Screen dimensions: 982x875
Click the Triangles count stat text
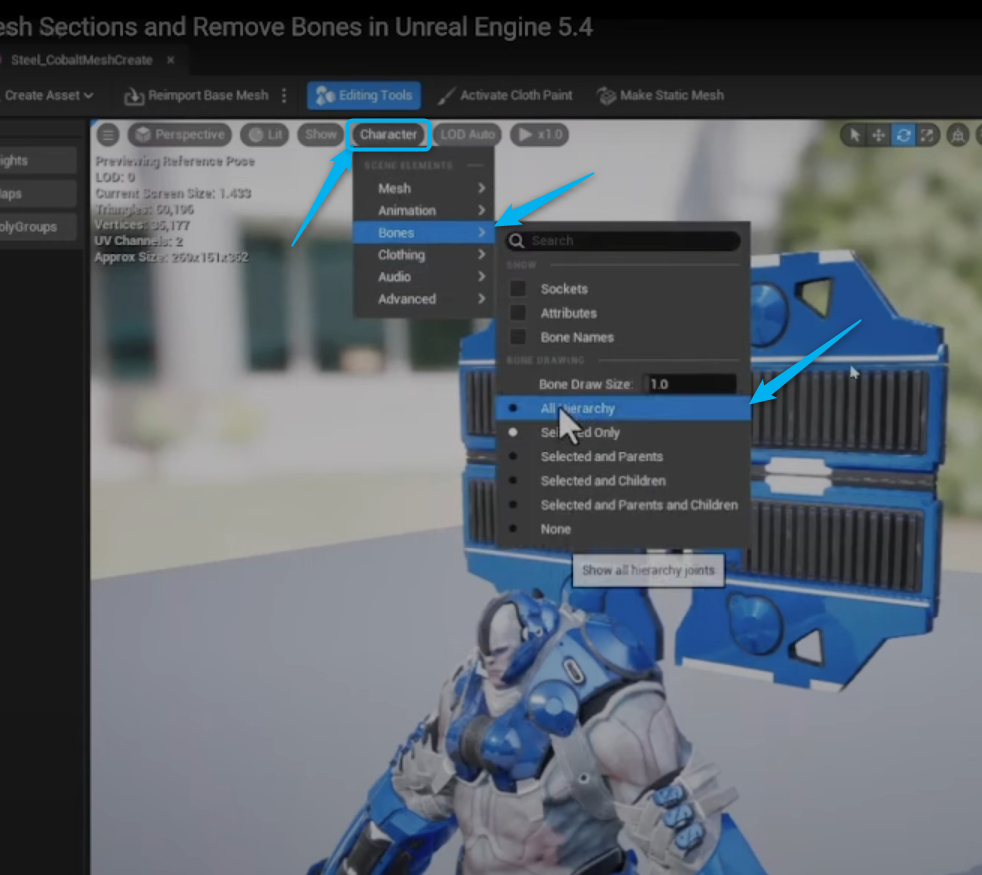[x=144, y=209]
